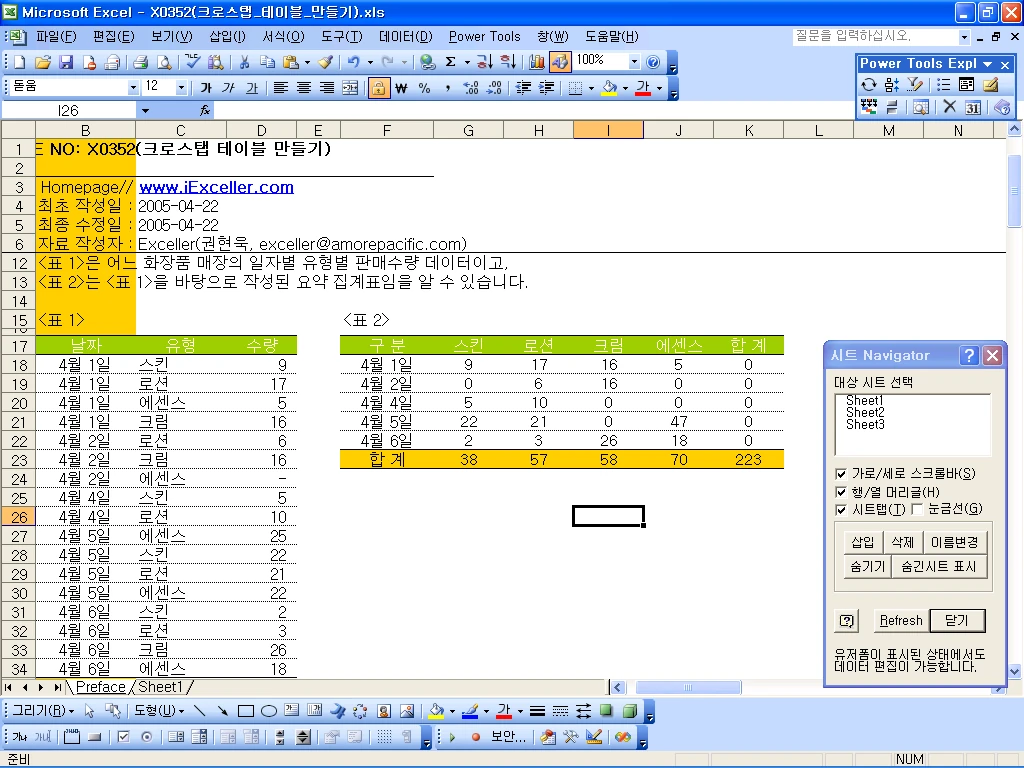Expand the font color dropdown arrow
The image size is (1024, 768).
coord(660,88)
